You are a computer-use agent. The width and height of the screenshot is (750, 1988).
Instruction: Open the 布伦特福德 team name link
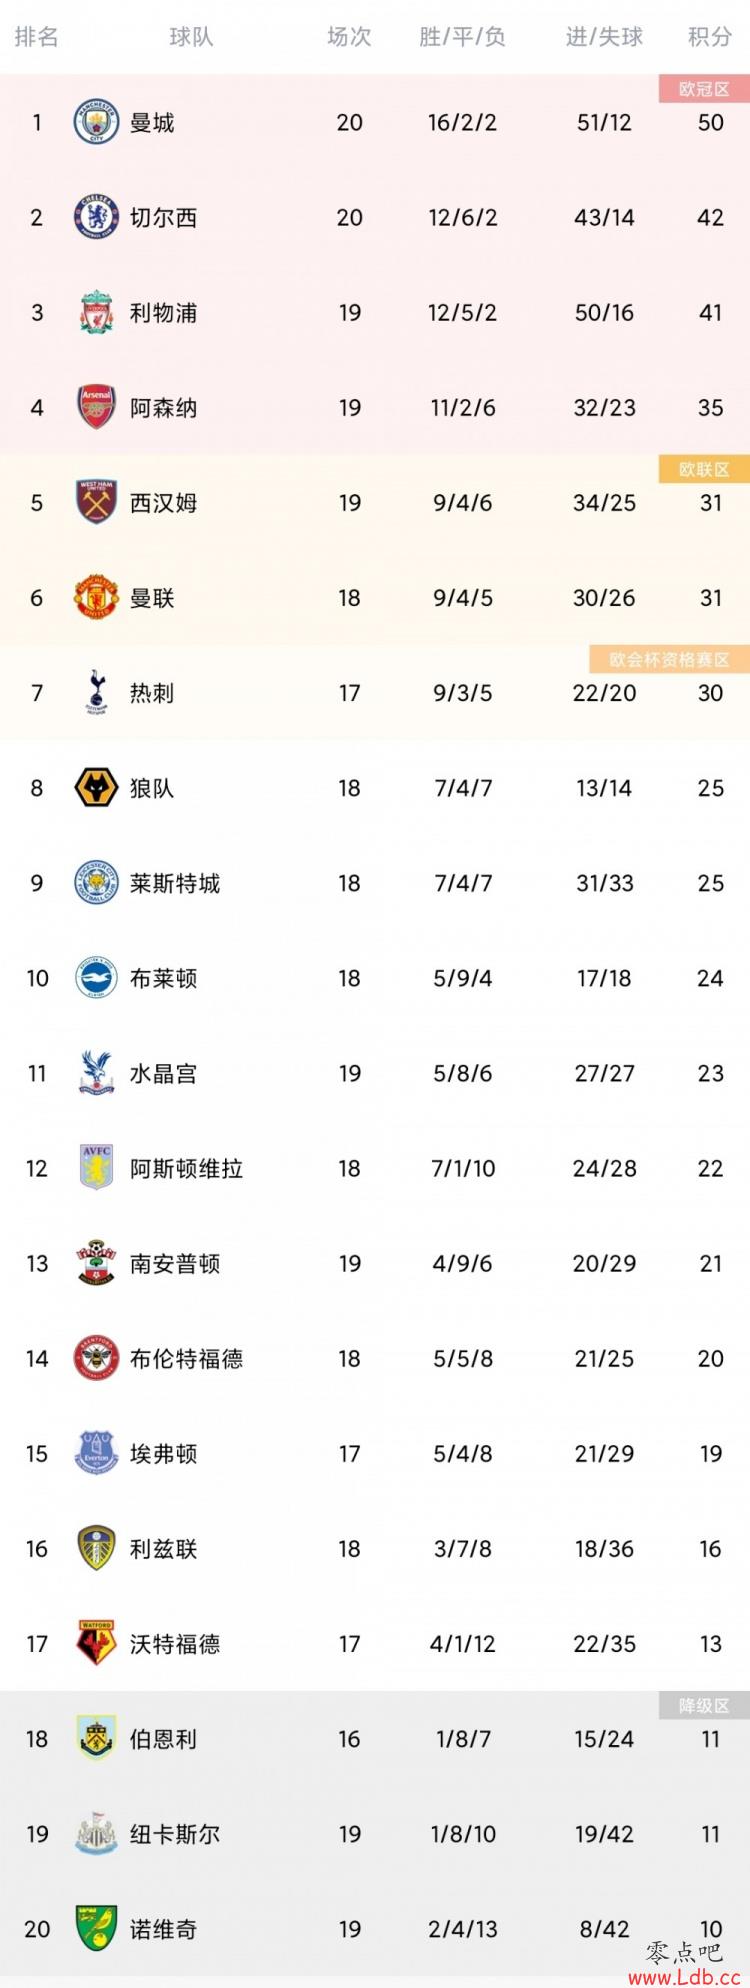point(186,1359)
